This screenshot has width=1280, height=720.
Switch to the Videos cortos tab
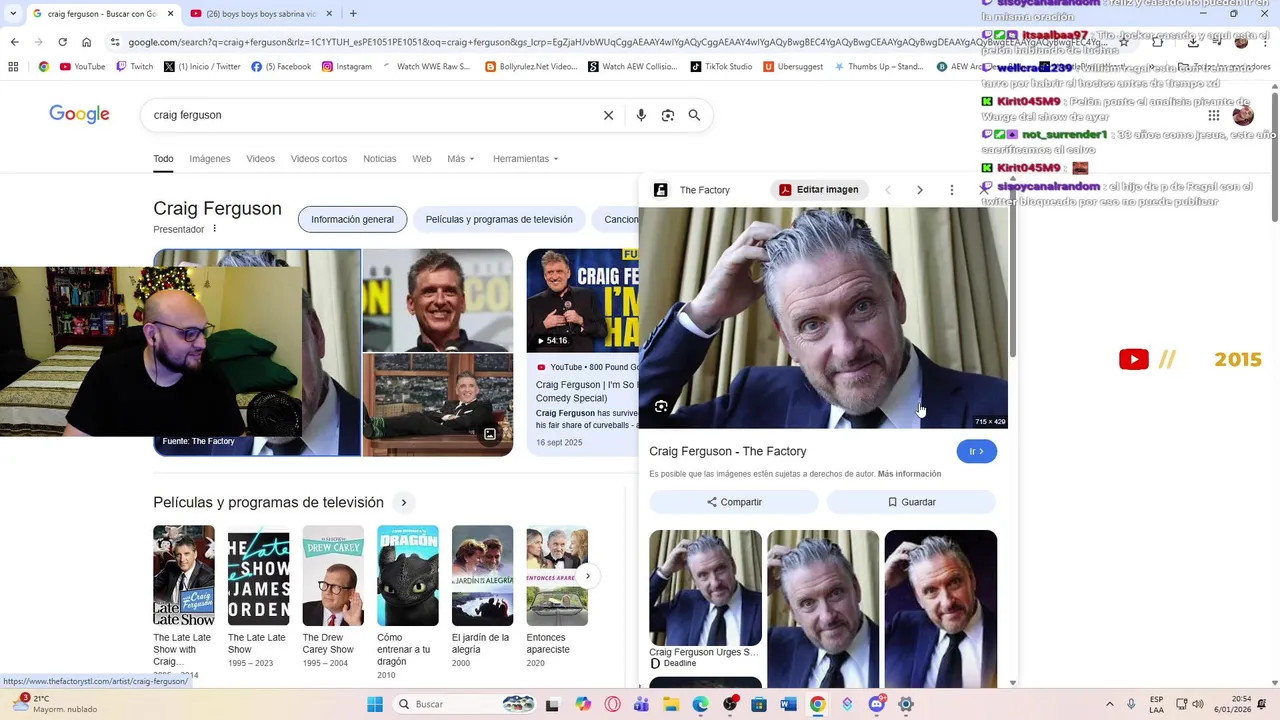319,159
